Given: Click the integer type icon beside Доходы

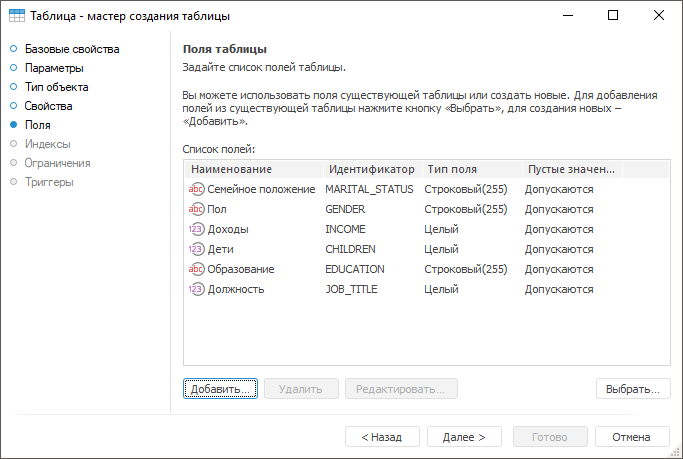Looking at the screenshot, I should [196, 229].
